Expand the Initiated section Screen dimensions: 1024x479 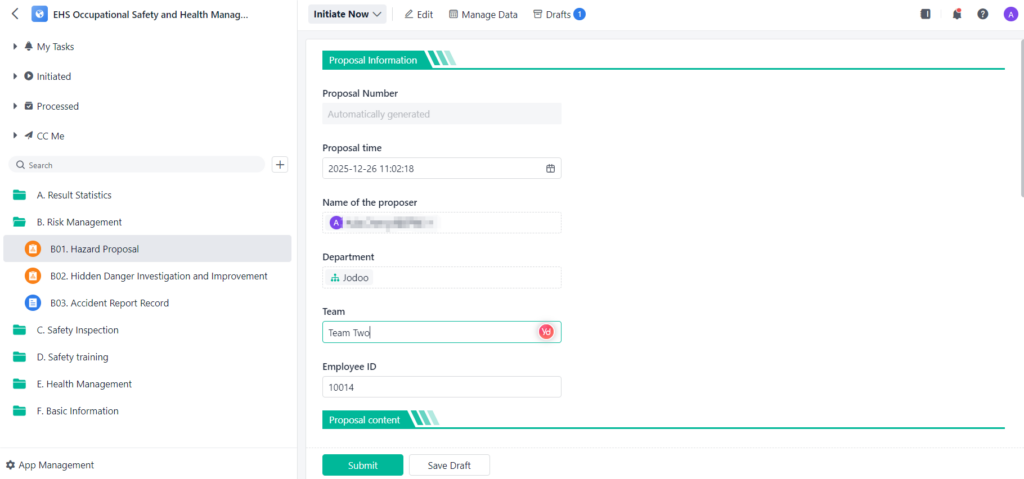point(15,76)
